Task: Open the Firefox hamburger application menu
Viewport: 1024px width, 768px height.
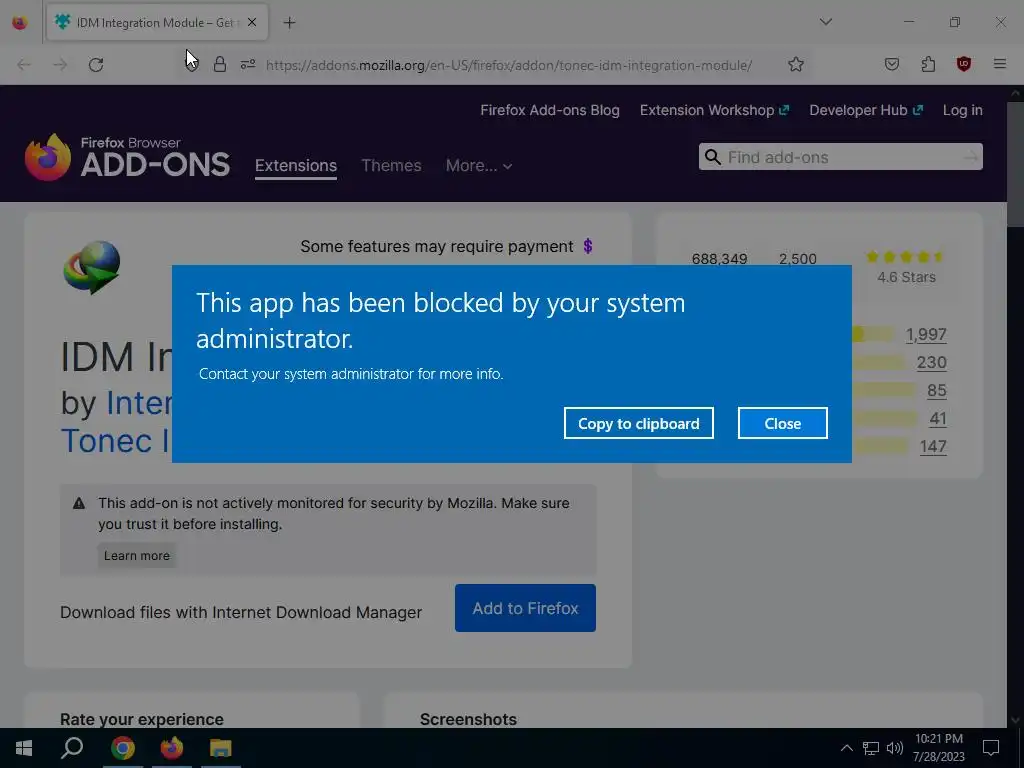Action: point(1000,65)
